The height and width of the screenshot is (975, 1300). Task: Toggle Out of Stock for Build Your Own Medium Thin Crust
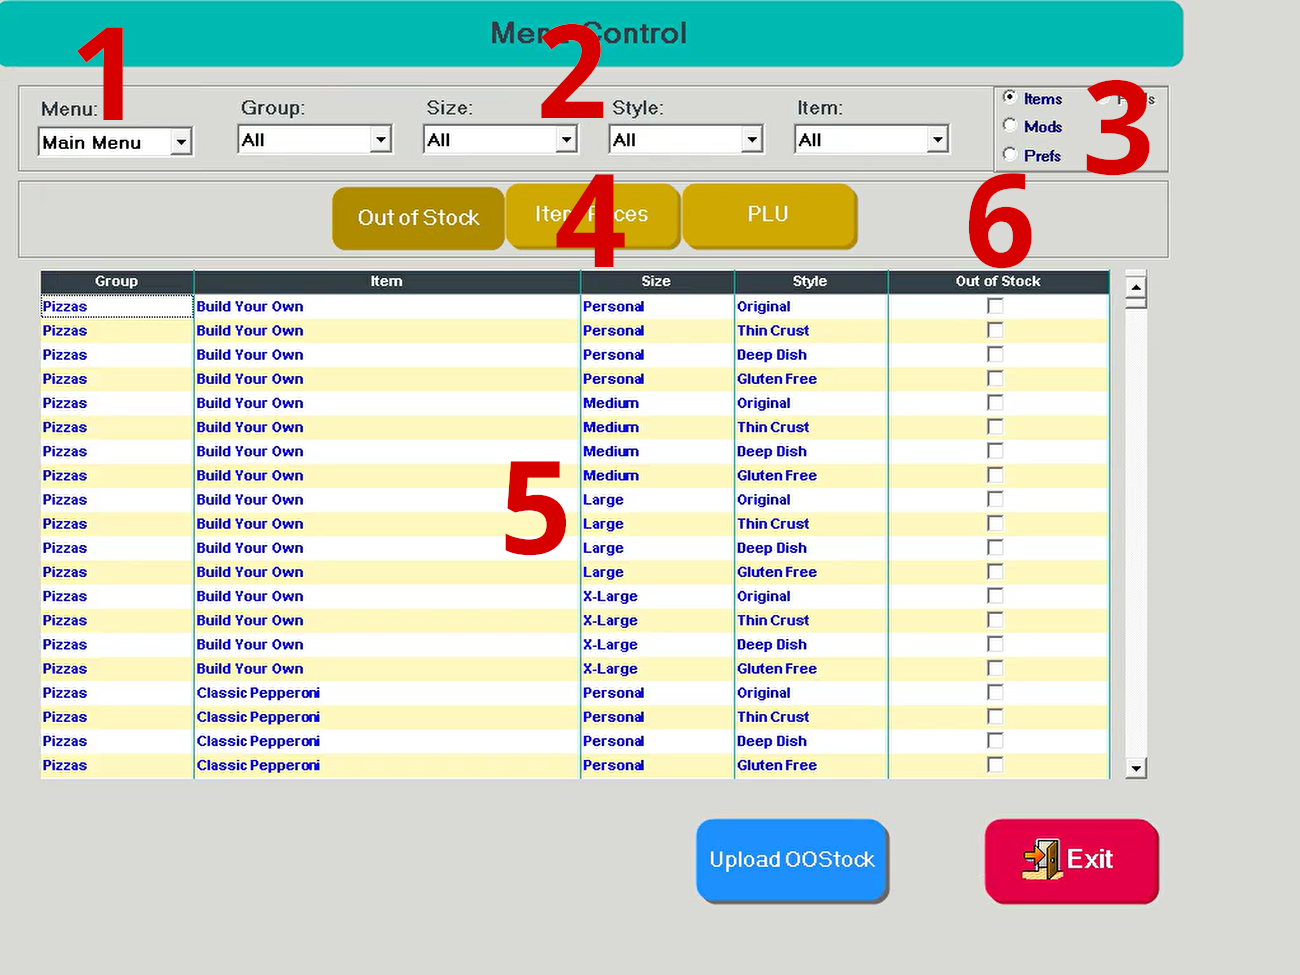(x=995, y=426)
